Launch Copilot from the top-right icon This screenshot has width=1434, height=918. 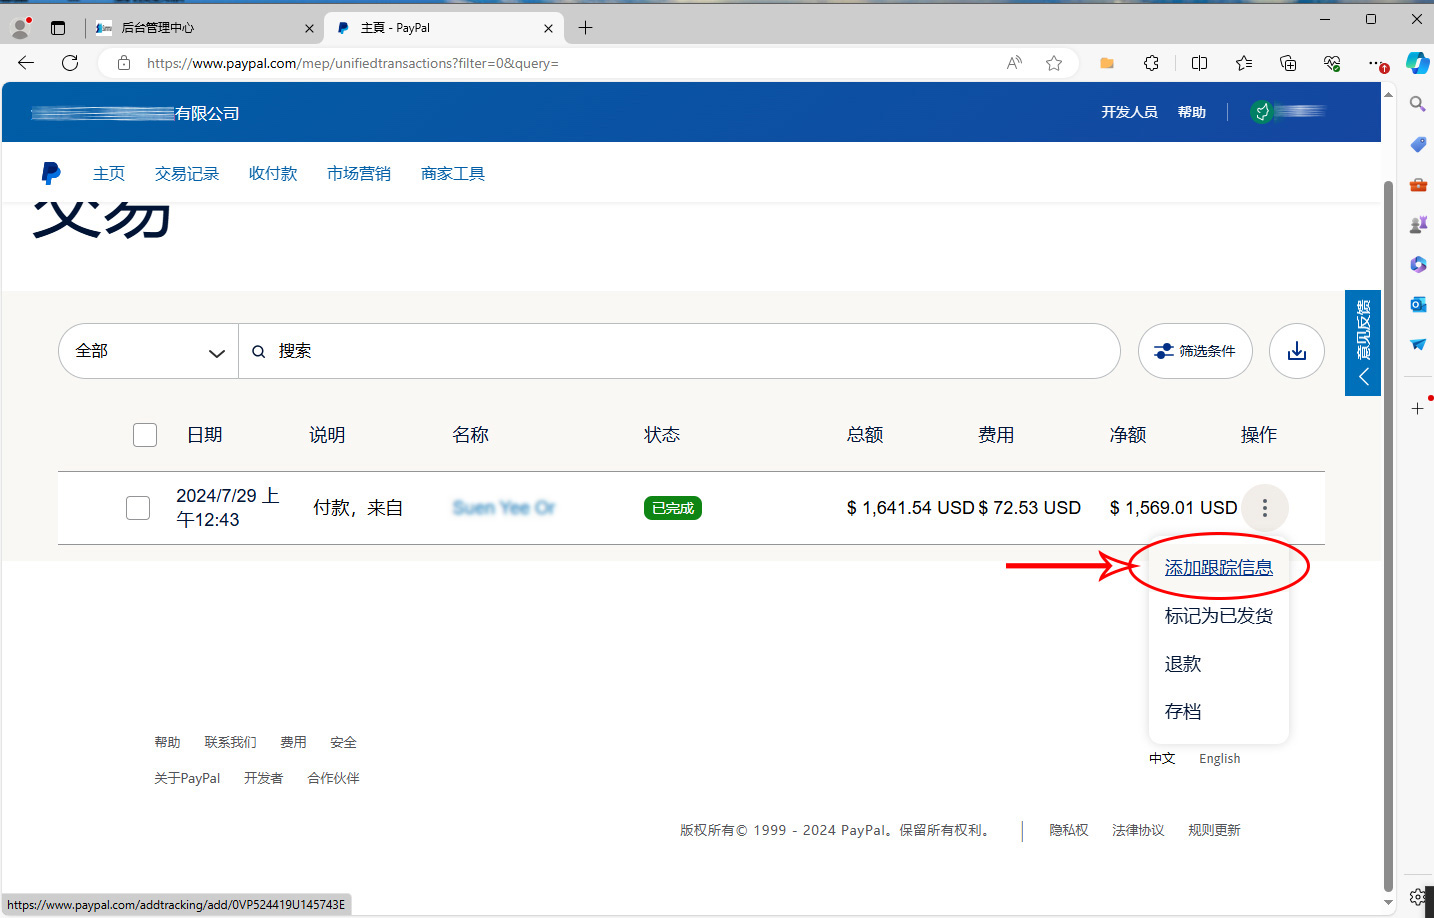click(x=1417, y=63)
